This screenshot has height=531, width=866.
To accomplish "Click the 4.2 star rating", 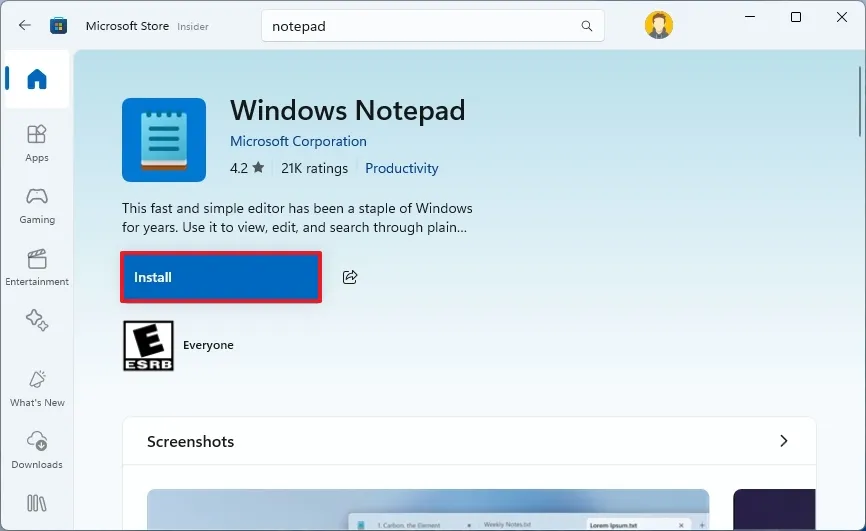I will [247, 168].
